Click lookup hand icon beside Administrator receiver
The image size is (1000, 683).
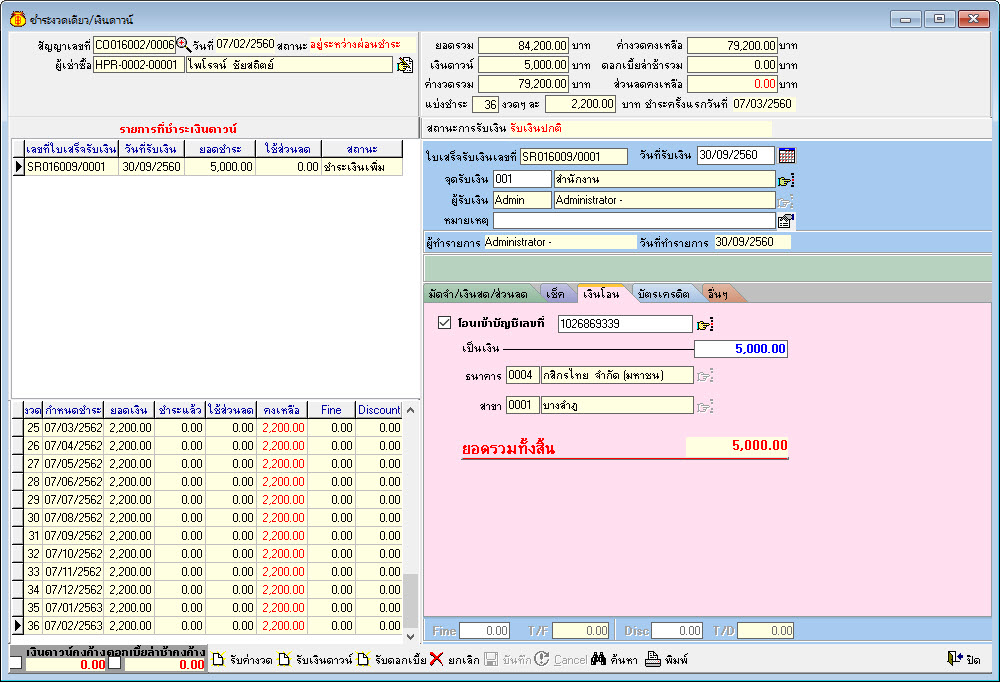tap(786, 202)
